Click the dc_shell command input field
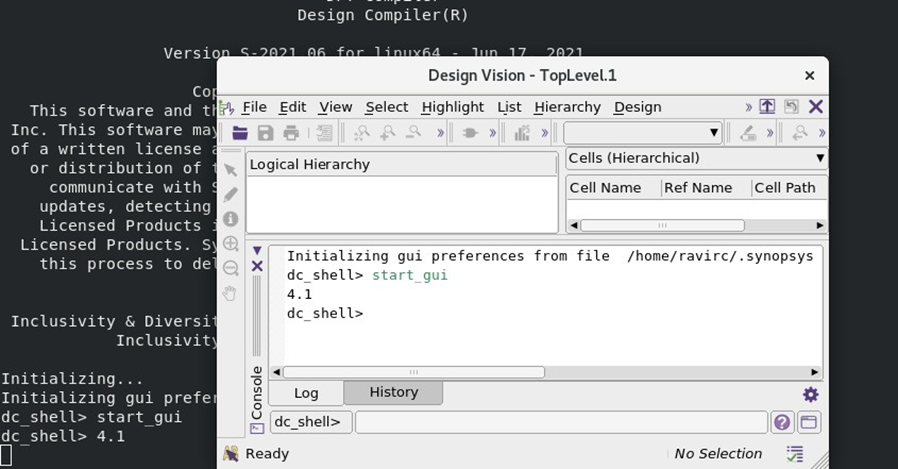898x469 pixels. pos(561,423)
